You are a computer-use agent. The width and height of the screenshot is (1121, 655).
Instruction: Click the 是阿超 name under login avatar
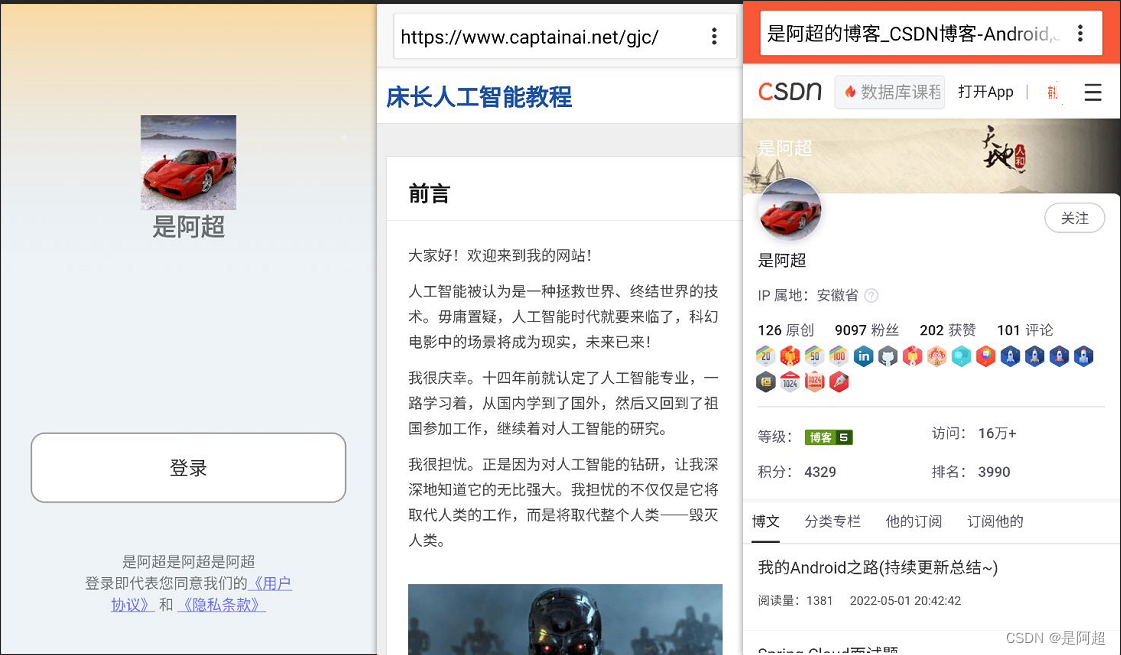[188, 227]
